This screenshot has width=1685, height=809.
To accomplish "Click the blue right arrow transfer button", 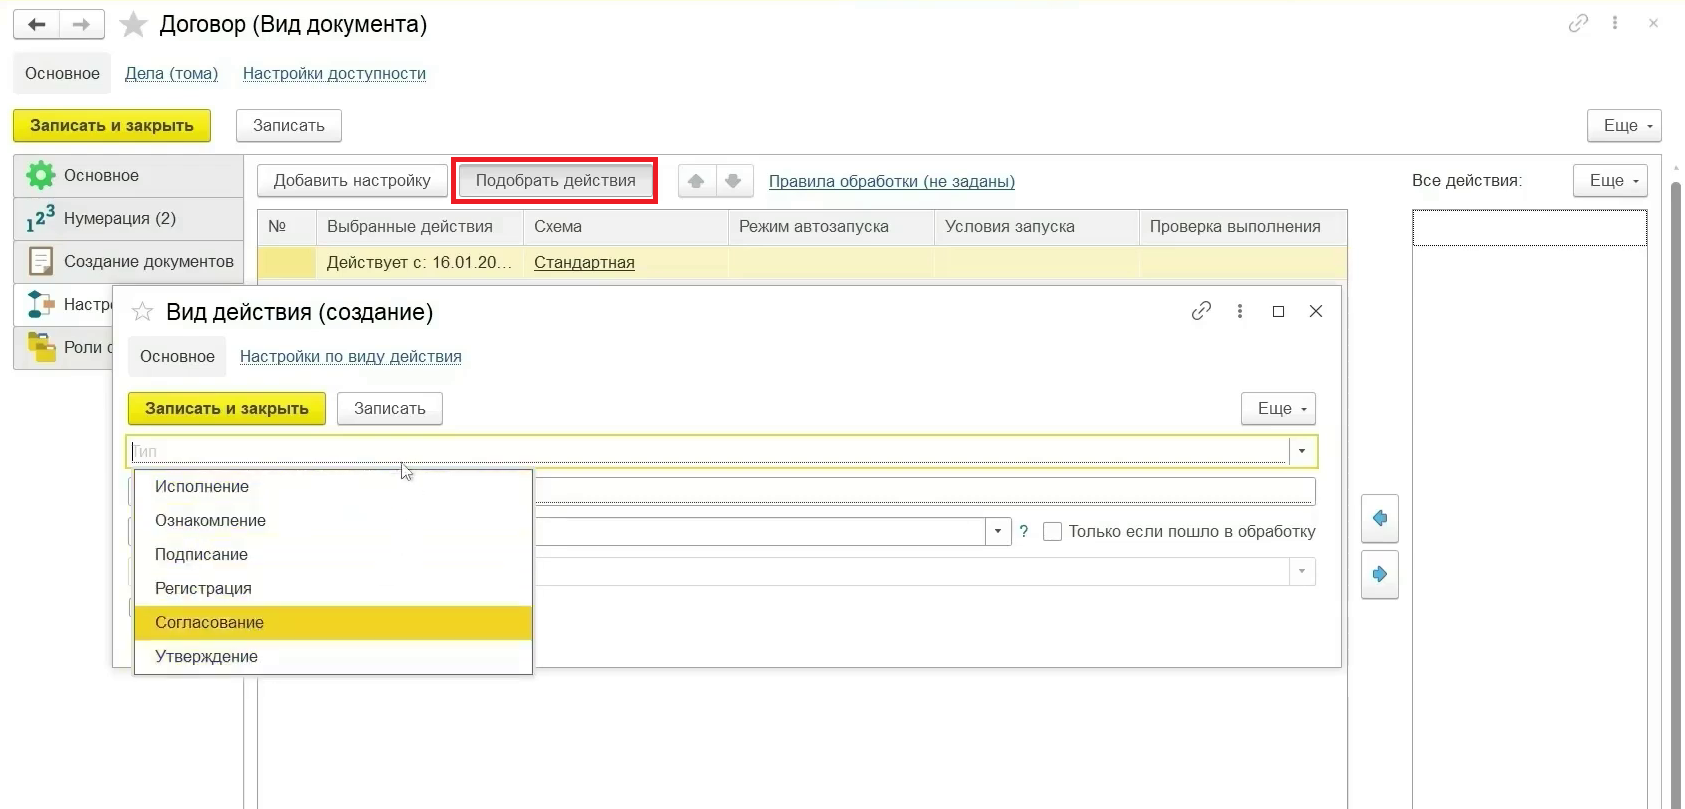I will pos(1380,574).
